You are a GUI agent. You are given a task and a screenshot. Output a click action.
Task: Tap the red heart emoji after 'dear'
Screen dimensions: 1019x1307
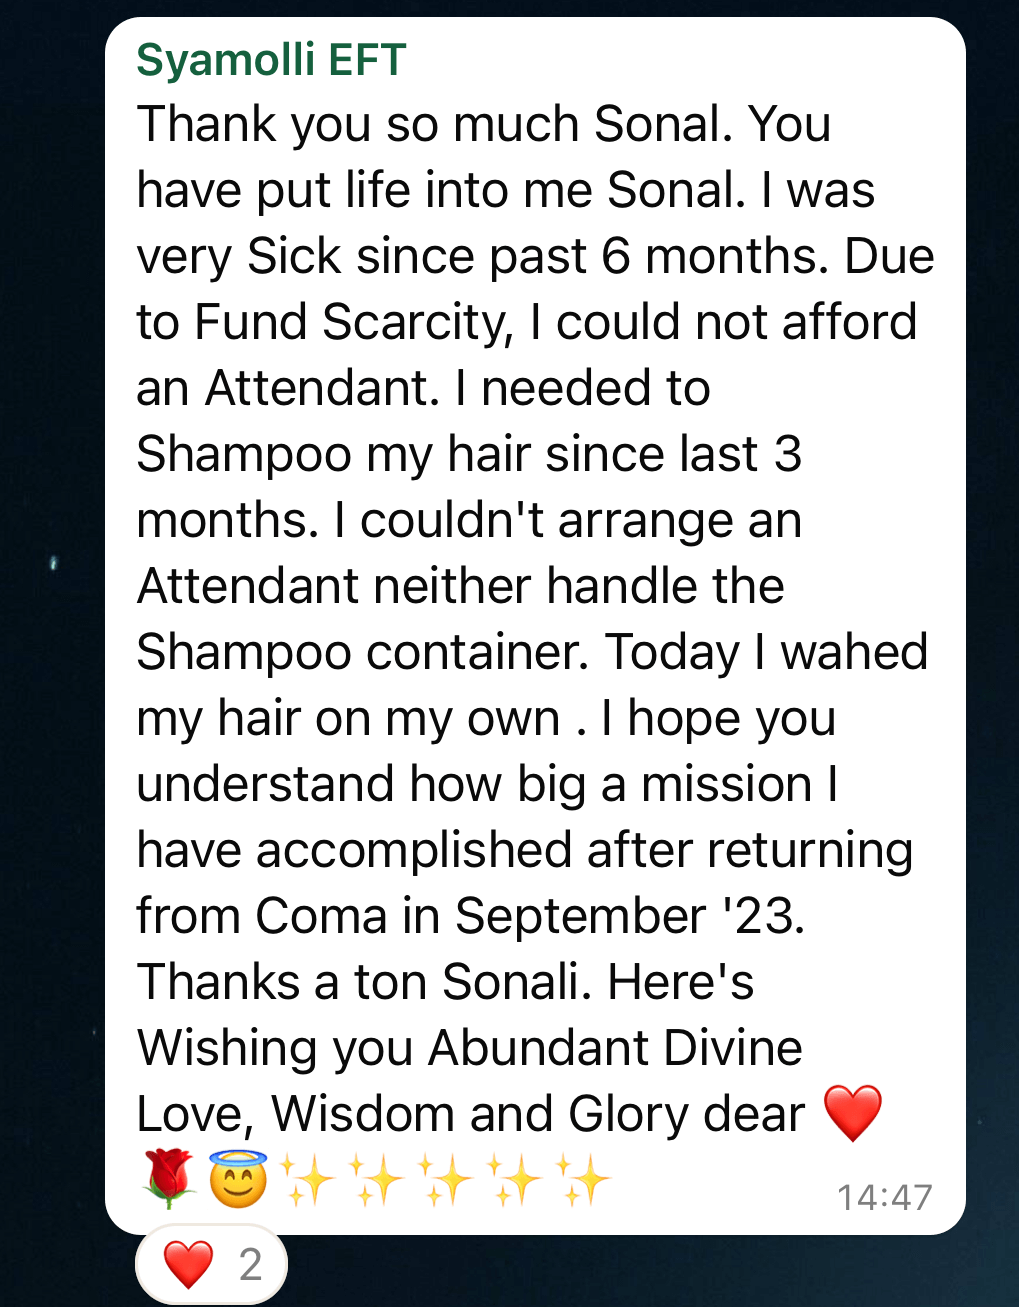(852, 1113)
